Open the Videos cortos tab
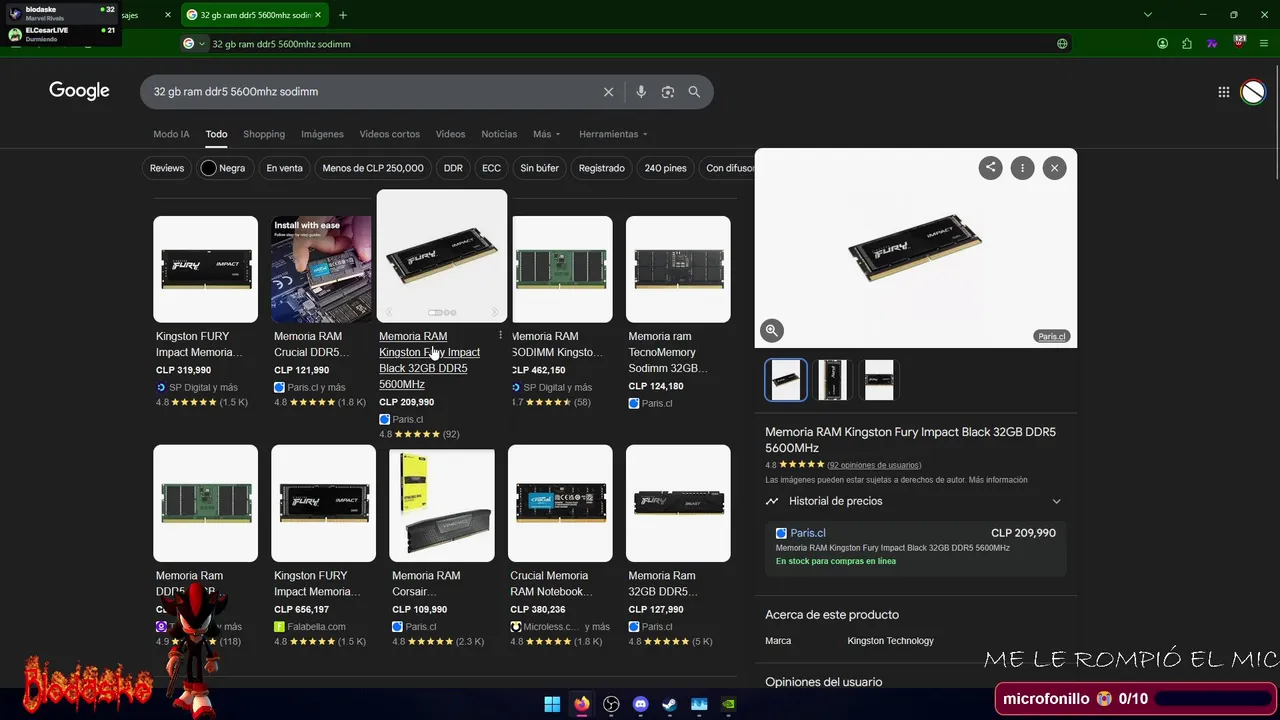The height and width of the screenshot is (720, 1280). pos(389,134)
